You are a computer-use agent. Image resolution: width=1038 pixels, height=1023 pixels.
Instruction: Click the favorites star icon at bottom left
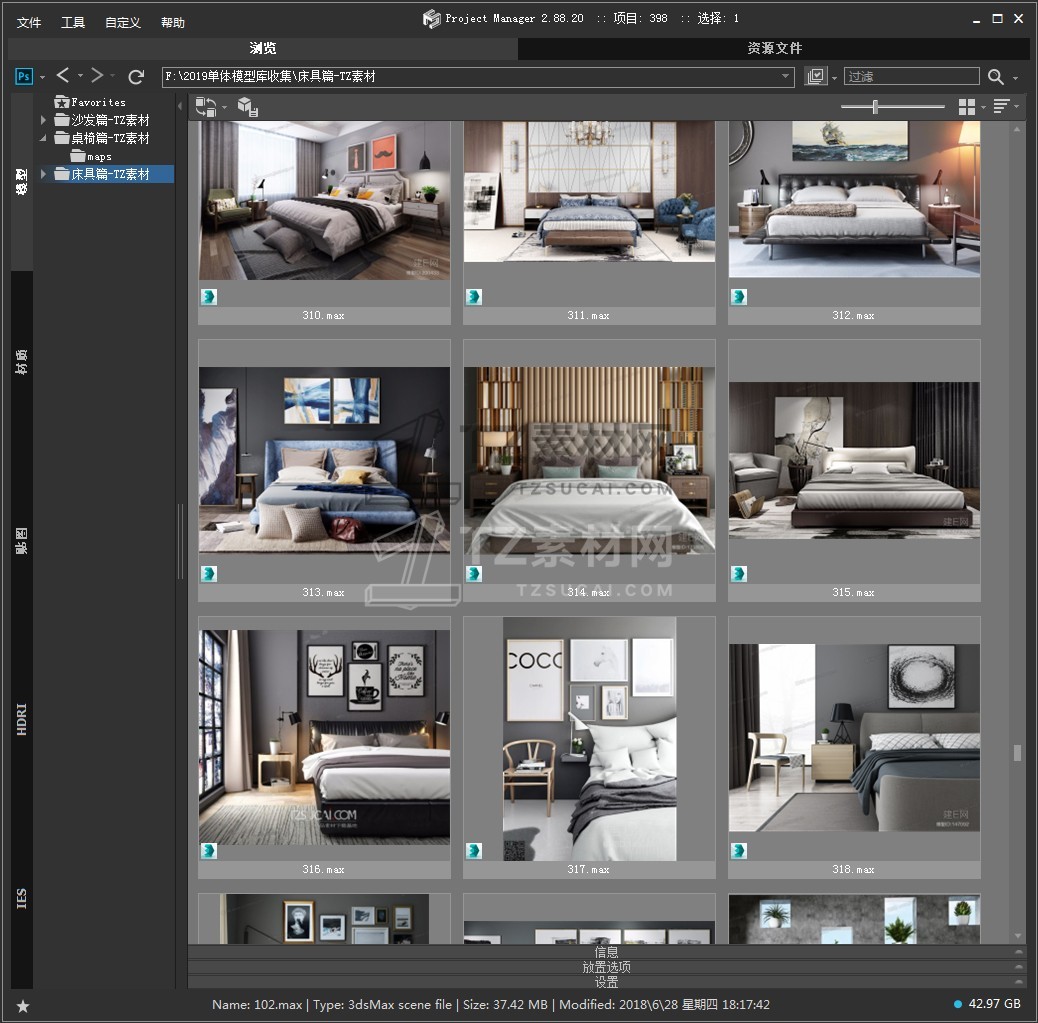pyautogui.click(x=23, y=1005)
